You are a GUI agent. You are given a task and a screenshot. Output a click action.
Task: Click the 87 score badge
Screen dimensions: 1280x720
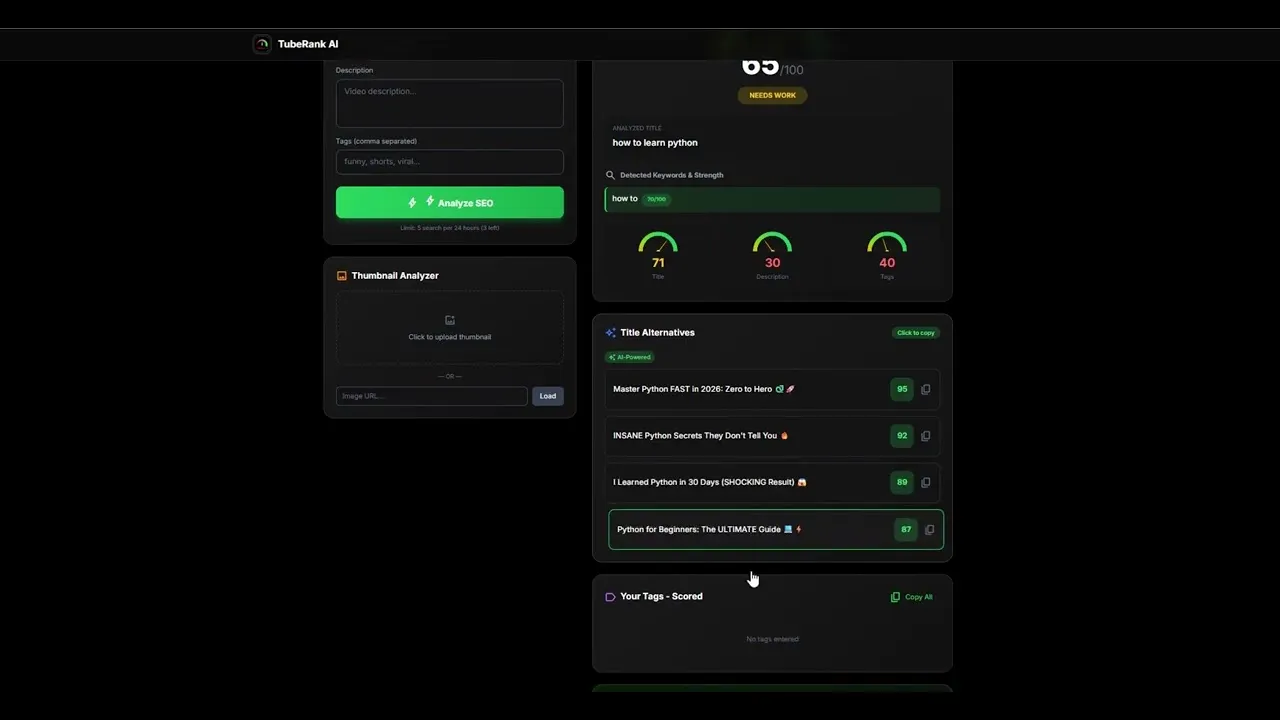906,530
